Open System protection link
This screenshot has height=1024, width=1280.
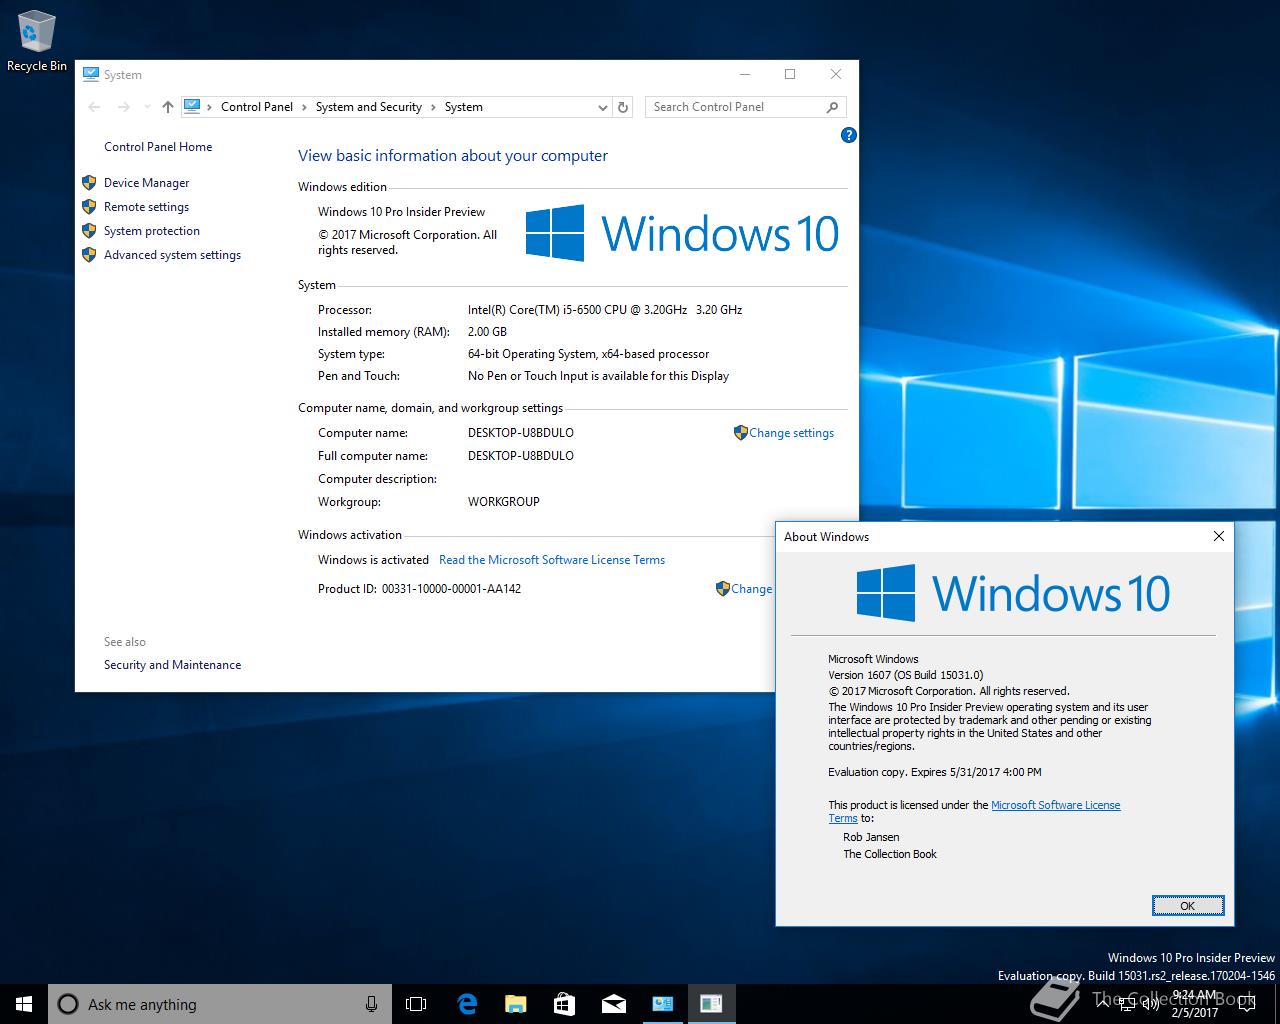152,231
